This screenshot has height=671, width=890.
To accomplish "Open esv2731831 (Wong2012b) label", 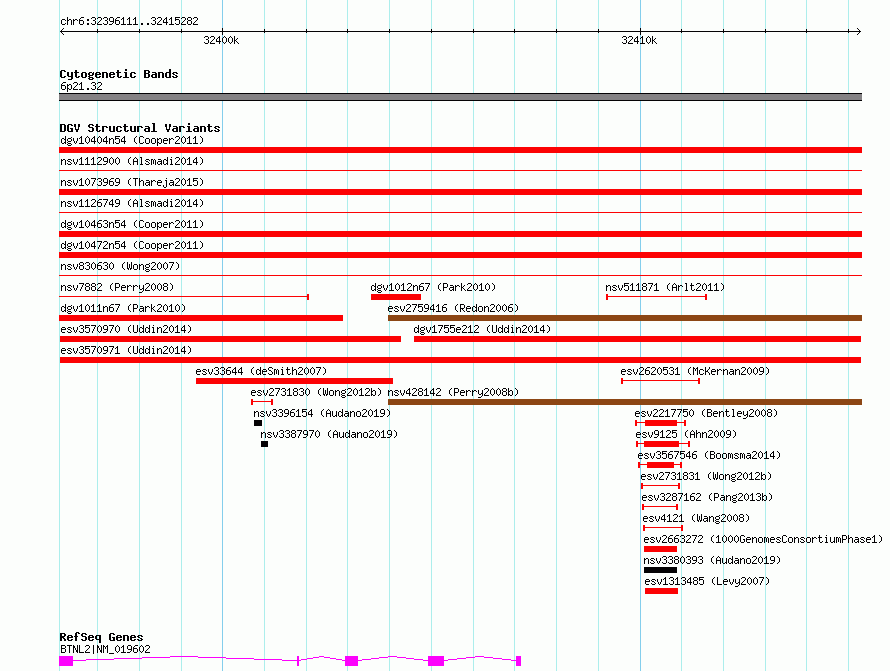I will coord(706,476).
